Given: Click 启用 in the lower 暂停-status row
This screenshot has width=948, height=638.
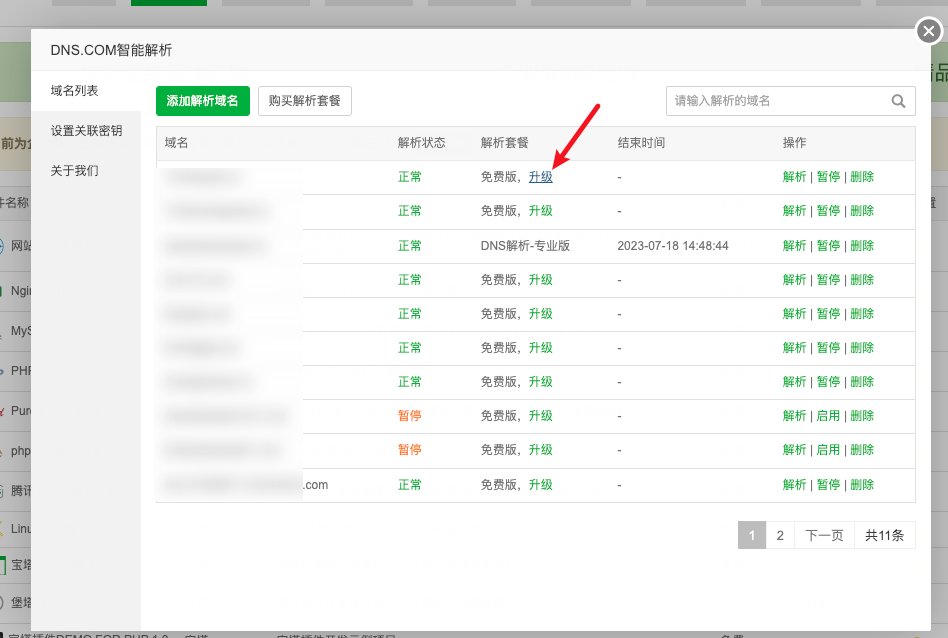Looking at the screenshot, I should click(x=828, y=449).
